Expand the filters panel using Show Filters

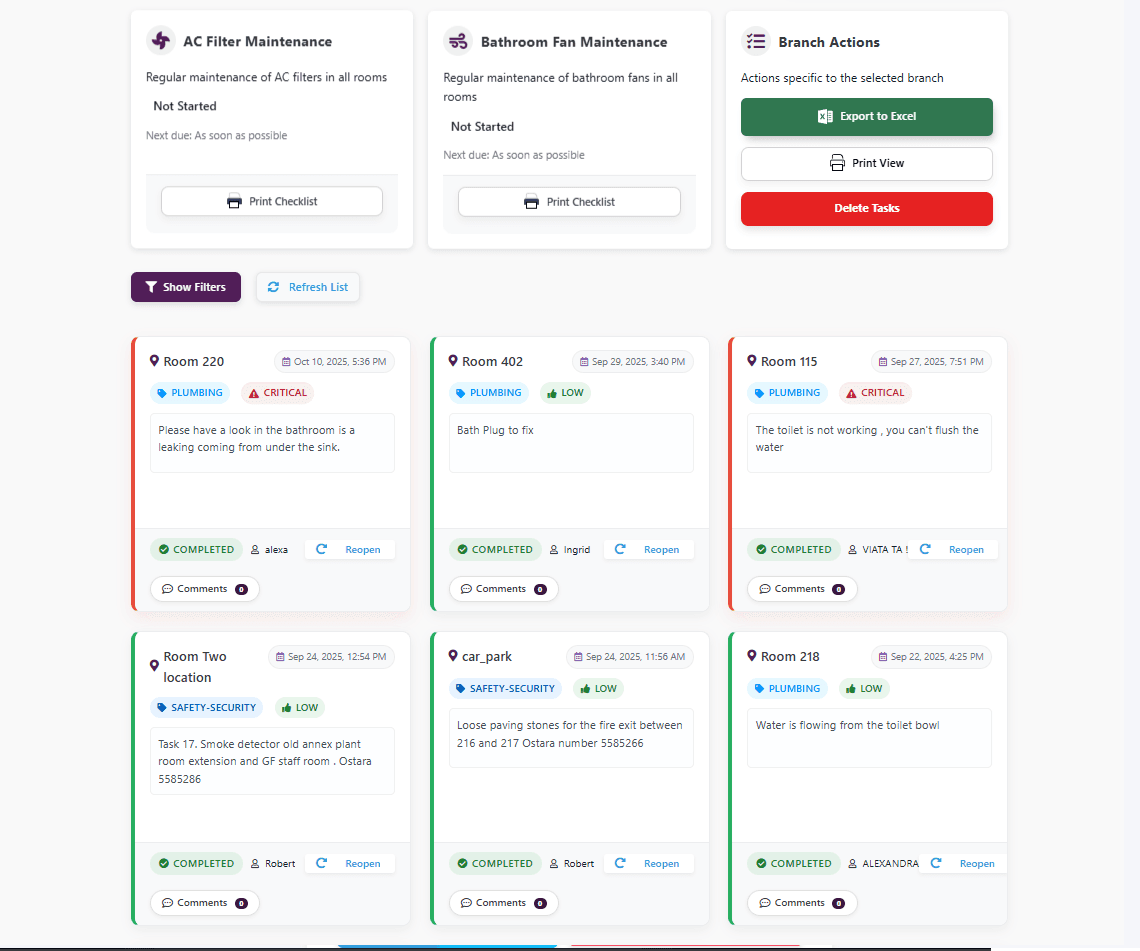click(185, 287)
